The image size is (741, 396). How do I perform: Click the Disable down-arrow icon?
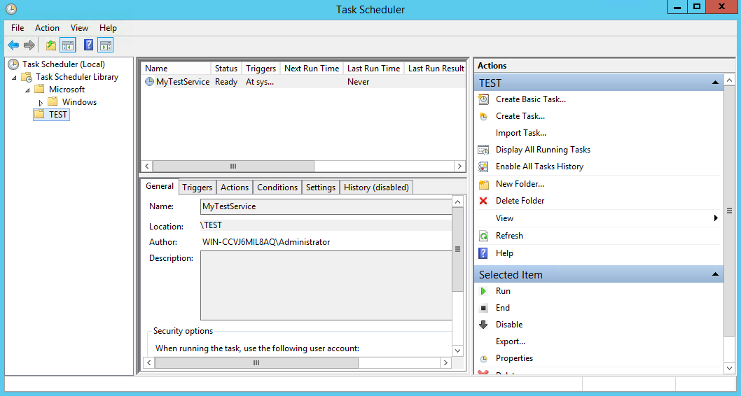click(x=483, y=325)
